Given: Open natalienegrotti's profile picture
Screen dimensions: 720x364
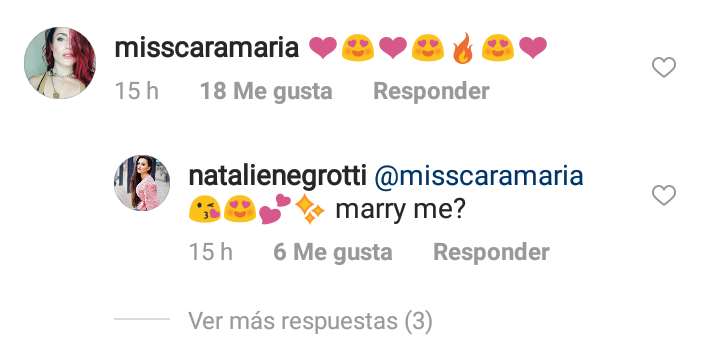Looking at the screenshot, I should pyautogui.click(x=142, y=183).
